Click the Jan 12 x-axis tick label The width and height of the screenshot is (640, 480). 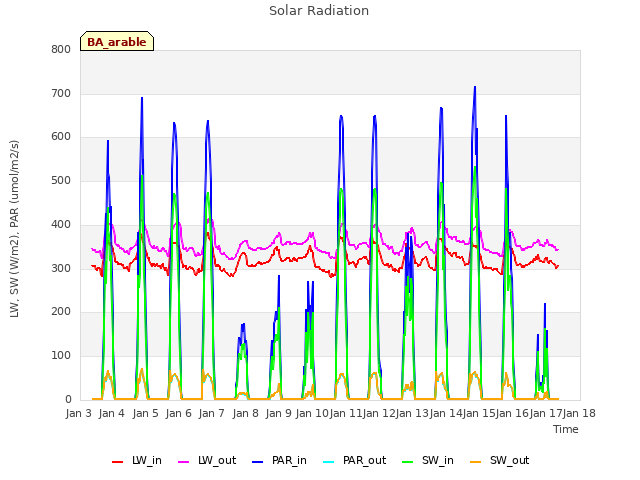click(x=379, y=413)
